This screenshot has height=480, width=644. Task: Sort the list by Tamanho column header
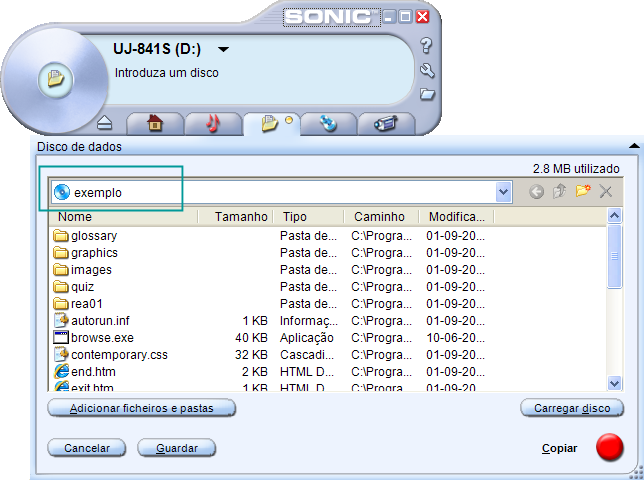click(x=241, y=216)
